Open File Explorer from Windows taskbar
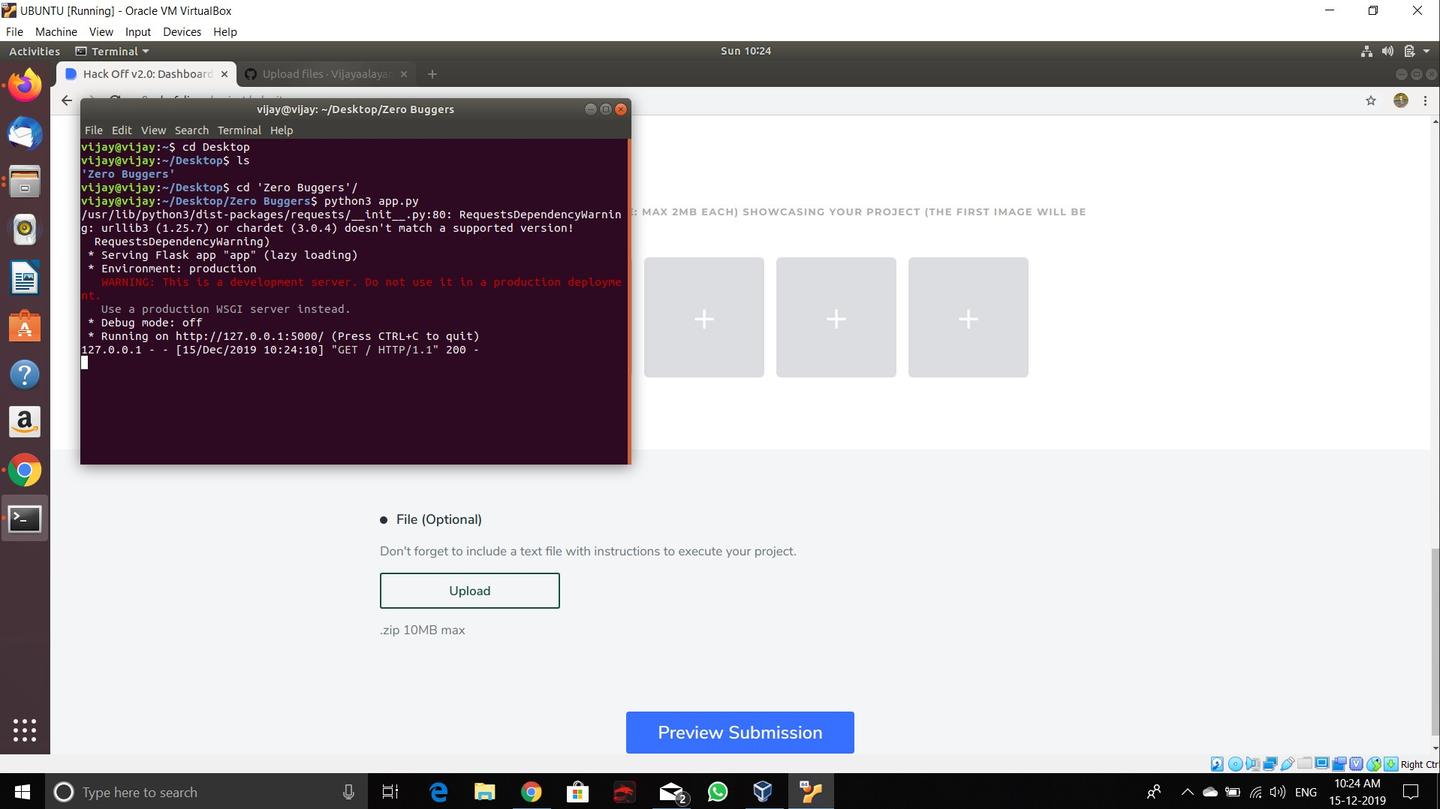 coord(484,791)
